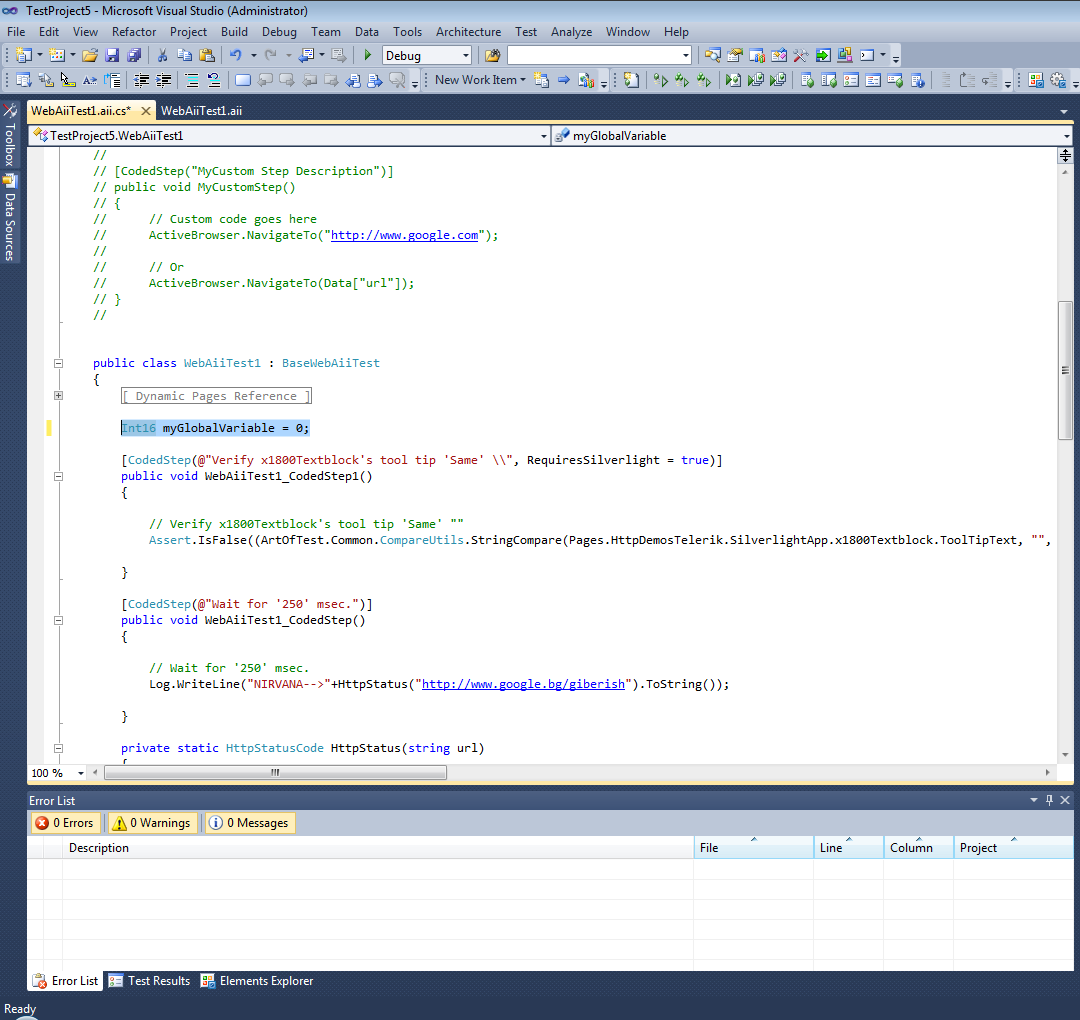Toggle the 0 Errors filter
1080x1020 pixels.
65,823
